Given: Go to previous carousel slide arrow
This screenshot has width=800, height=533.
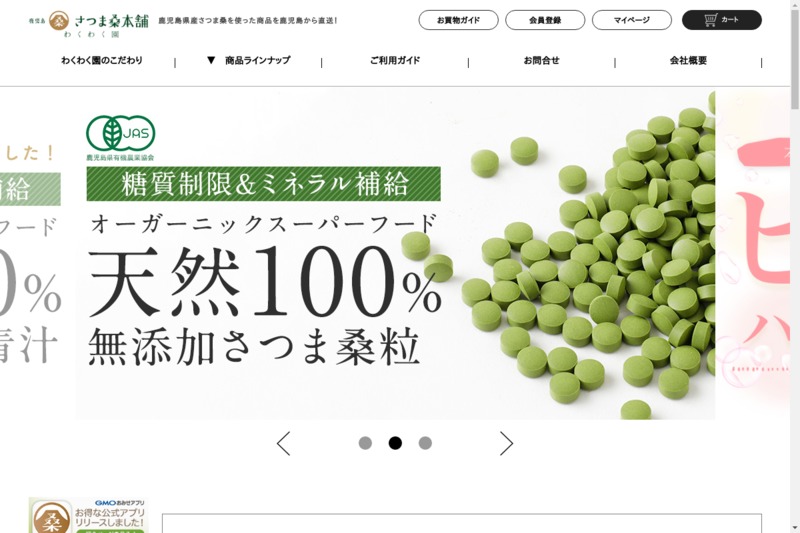Looking at the screenshot, I should pos(284,443).
